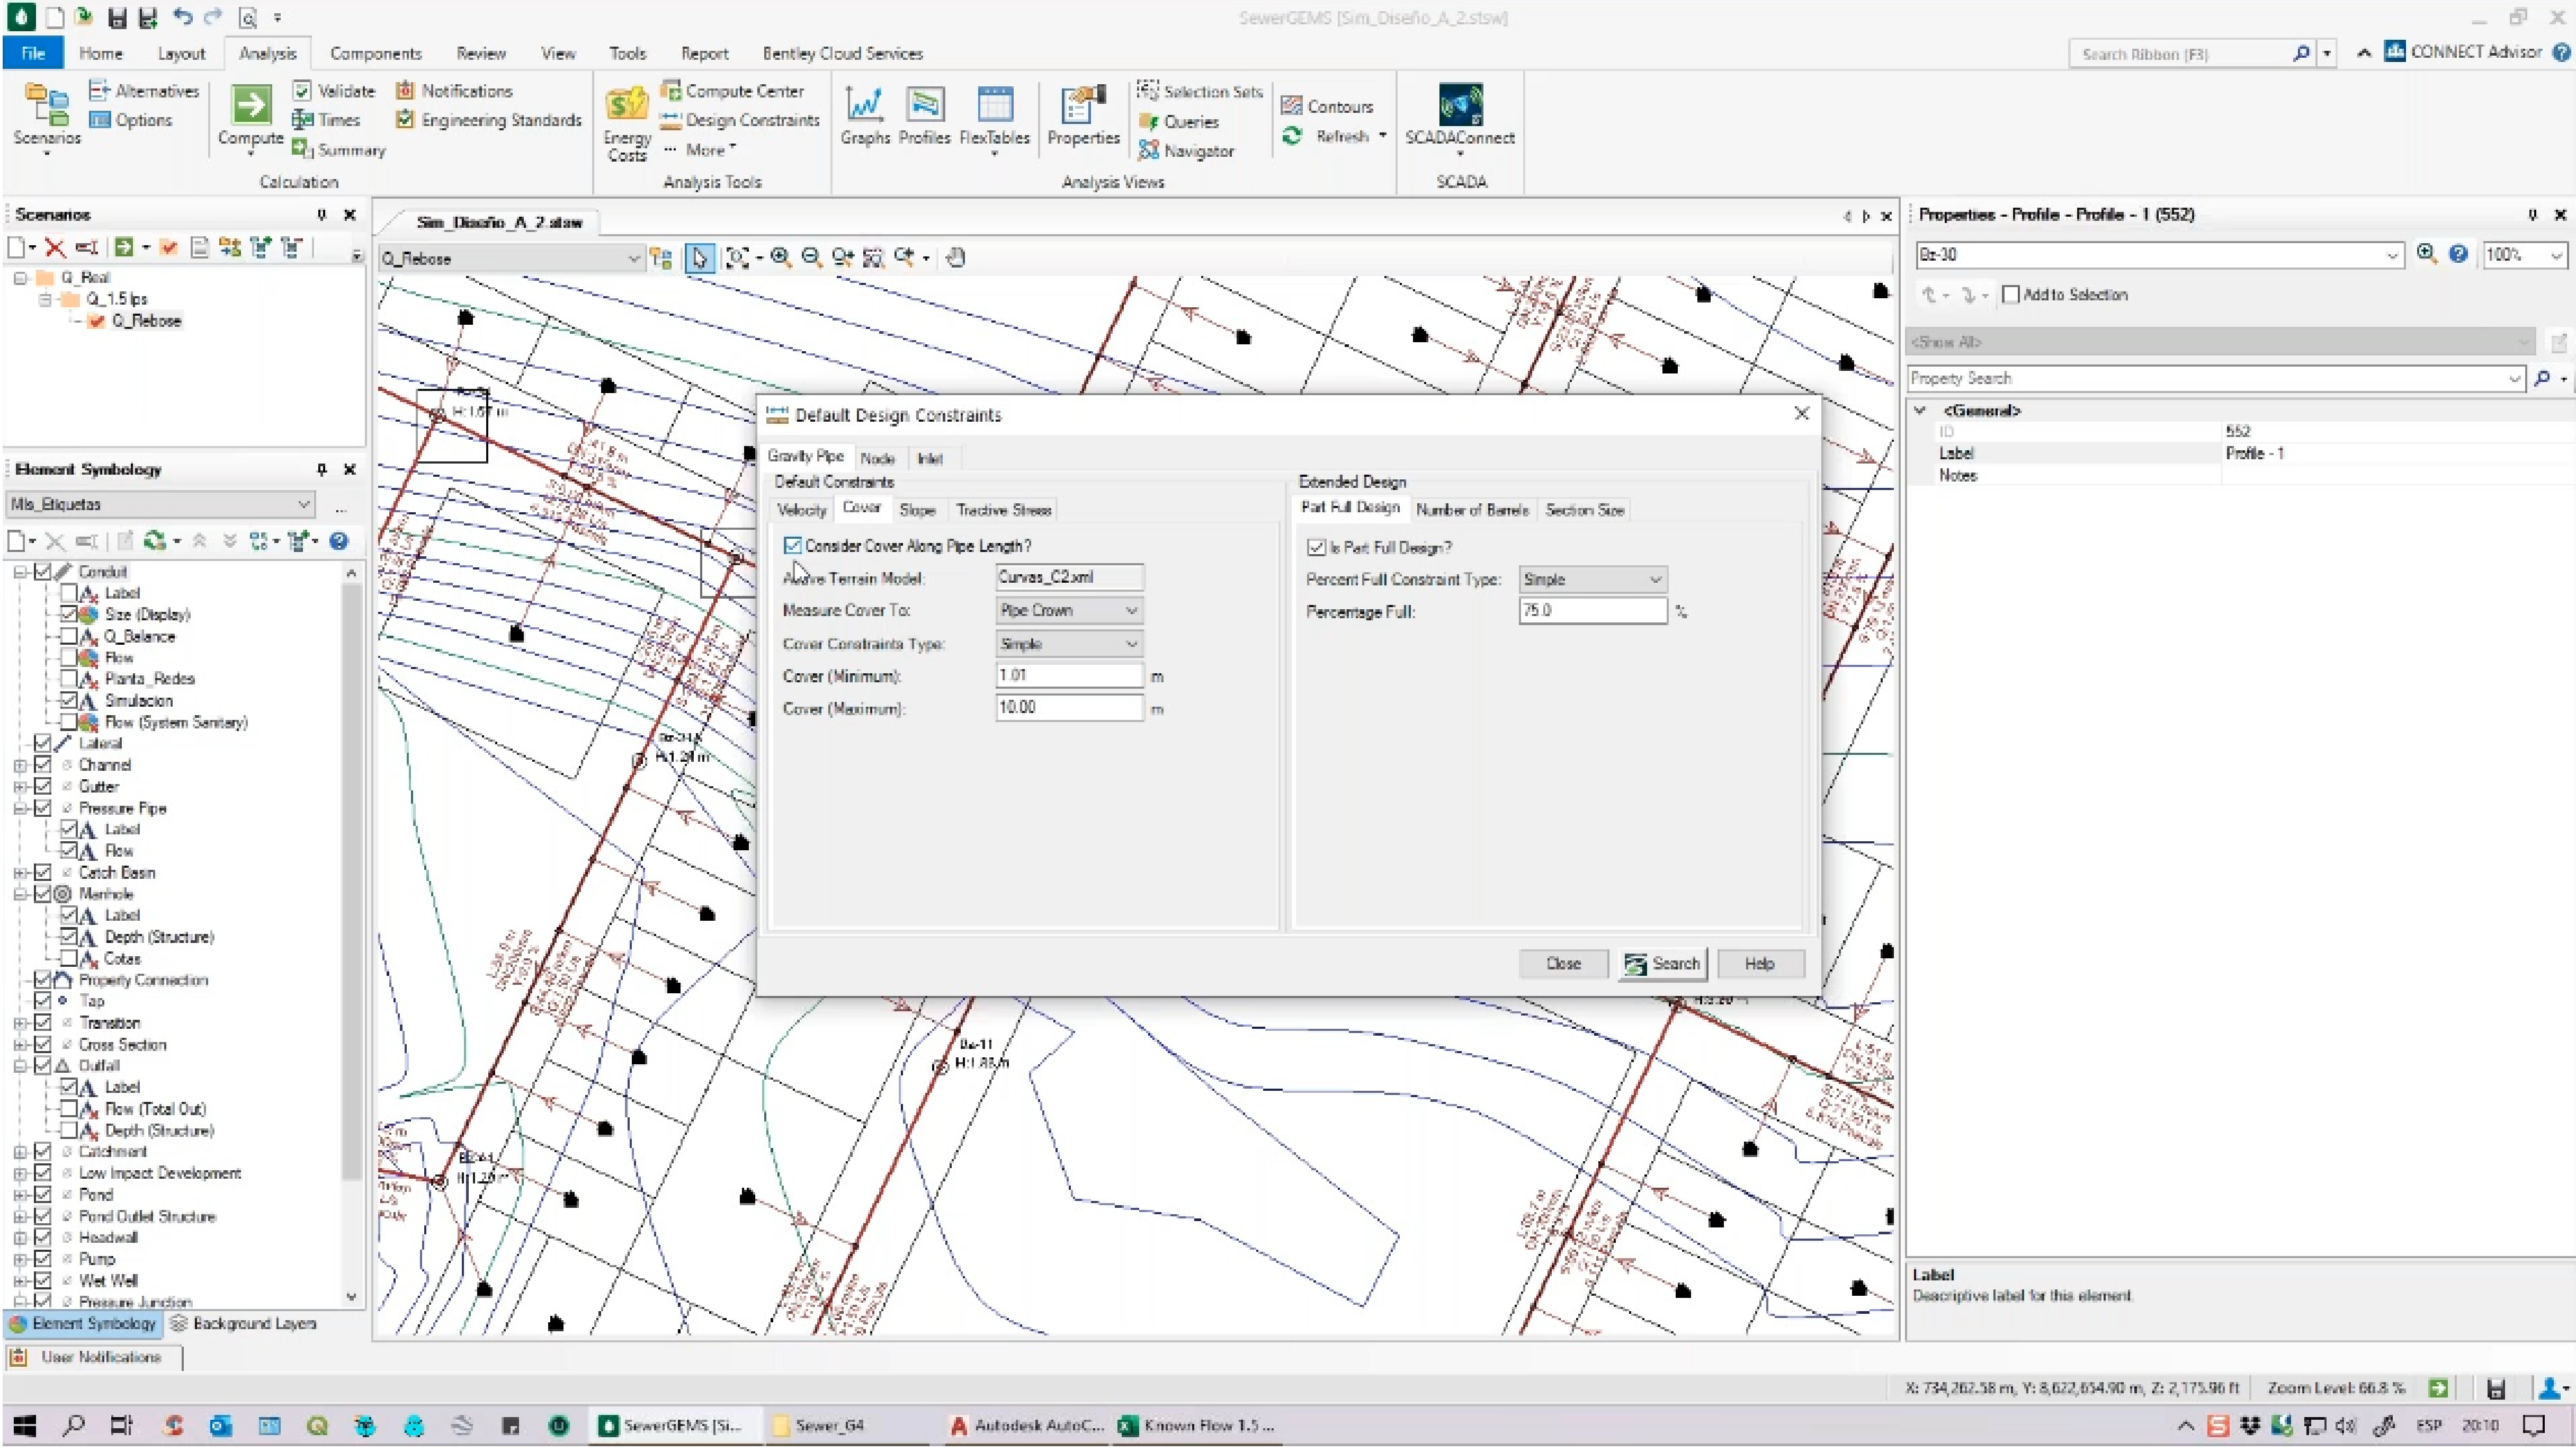Open the Components ribbon tab
The image size is (2576, 1451).
(375, 54)
